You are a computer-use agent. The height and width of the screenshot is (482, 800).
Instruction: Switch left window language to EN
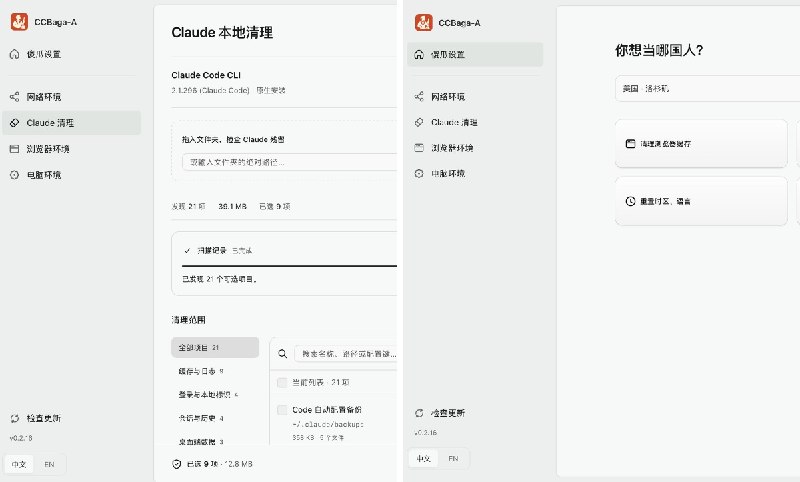[49, 464]
